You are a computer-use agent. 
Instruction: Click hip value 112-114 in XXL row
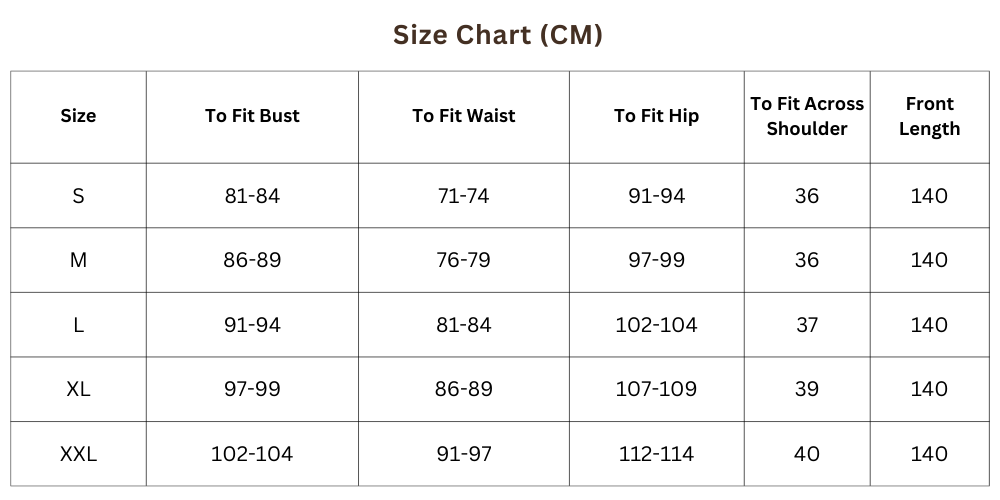(656, 454)
